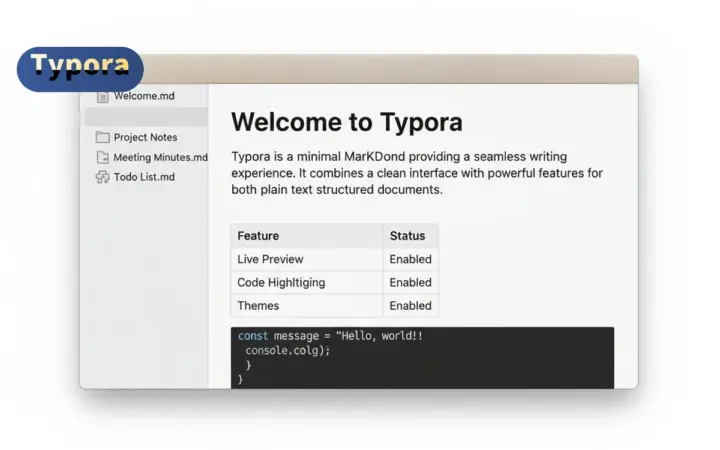Screen dimensions: 720x450
Task: Click the Welcome.md document icon
Action: coord(102,97)
